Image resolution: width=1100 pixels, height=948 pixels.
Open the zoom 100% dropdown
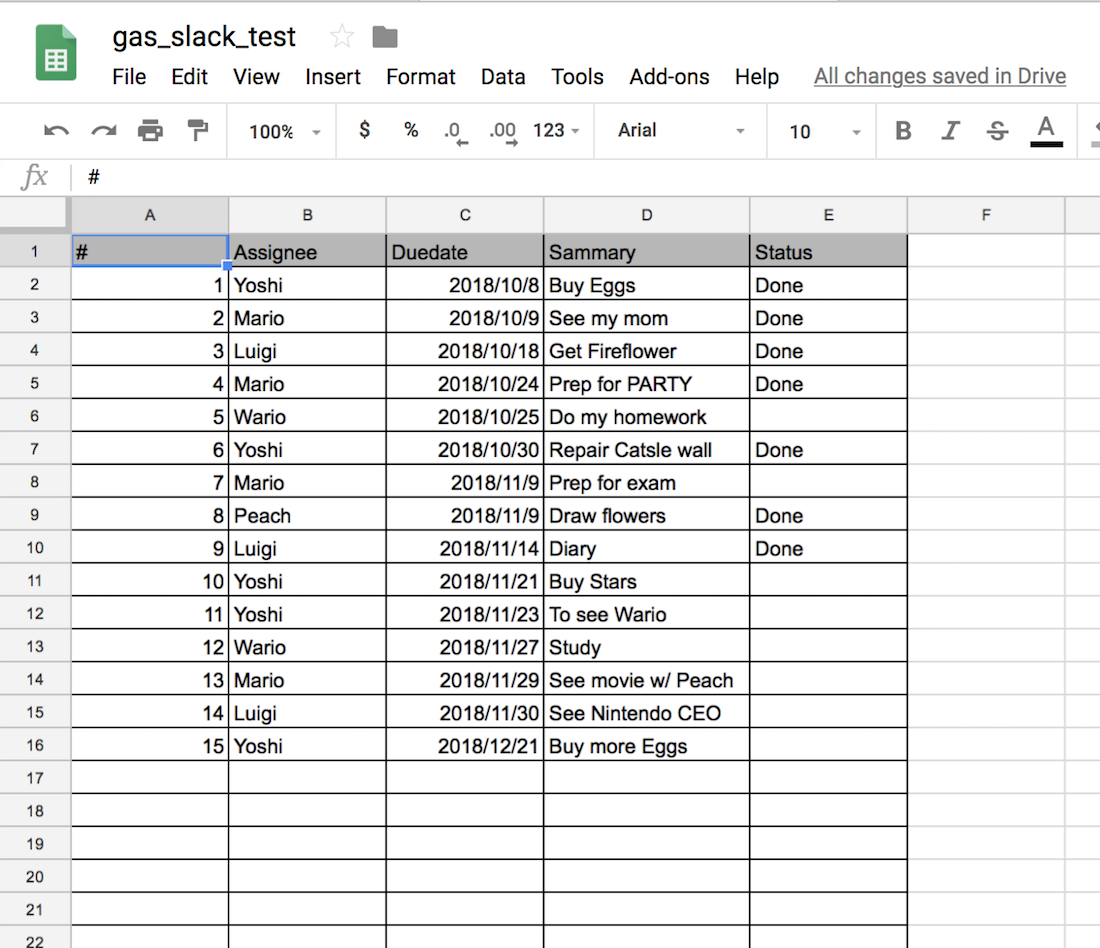pos(285,132)
